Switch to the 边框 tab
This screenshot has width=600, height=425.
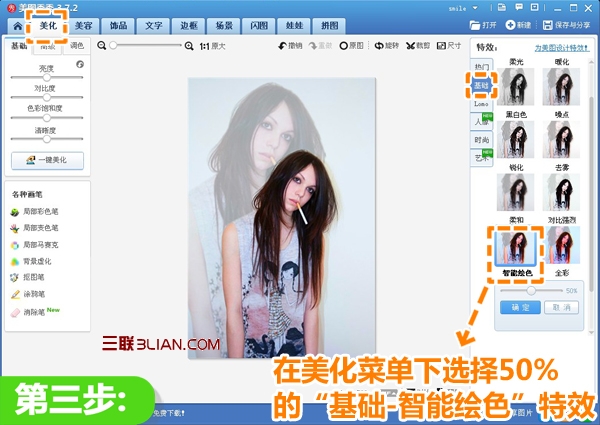click(189, 26)
